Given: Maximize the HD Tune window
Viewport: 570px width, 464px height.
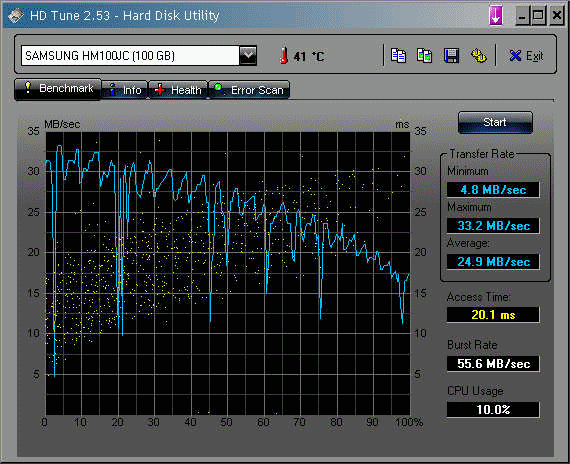Looking at the screenshot, I should pos(538,16).
